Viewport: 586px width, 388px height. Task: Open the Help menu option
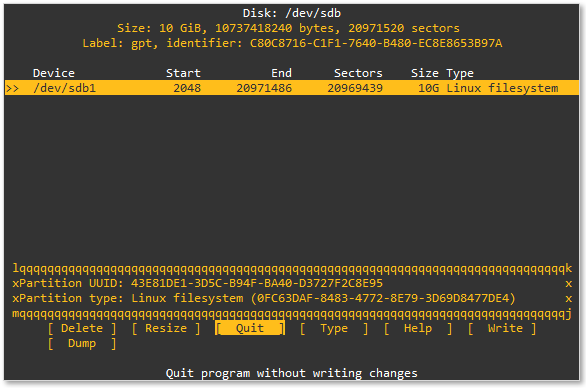418,329
